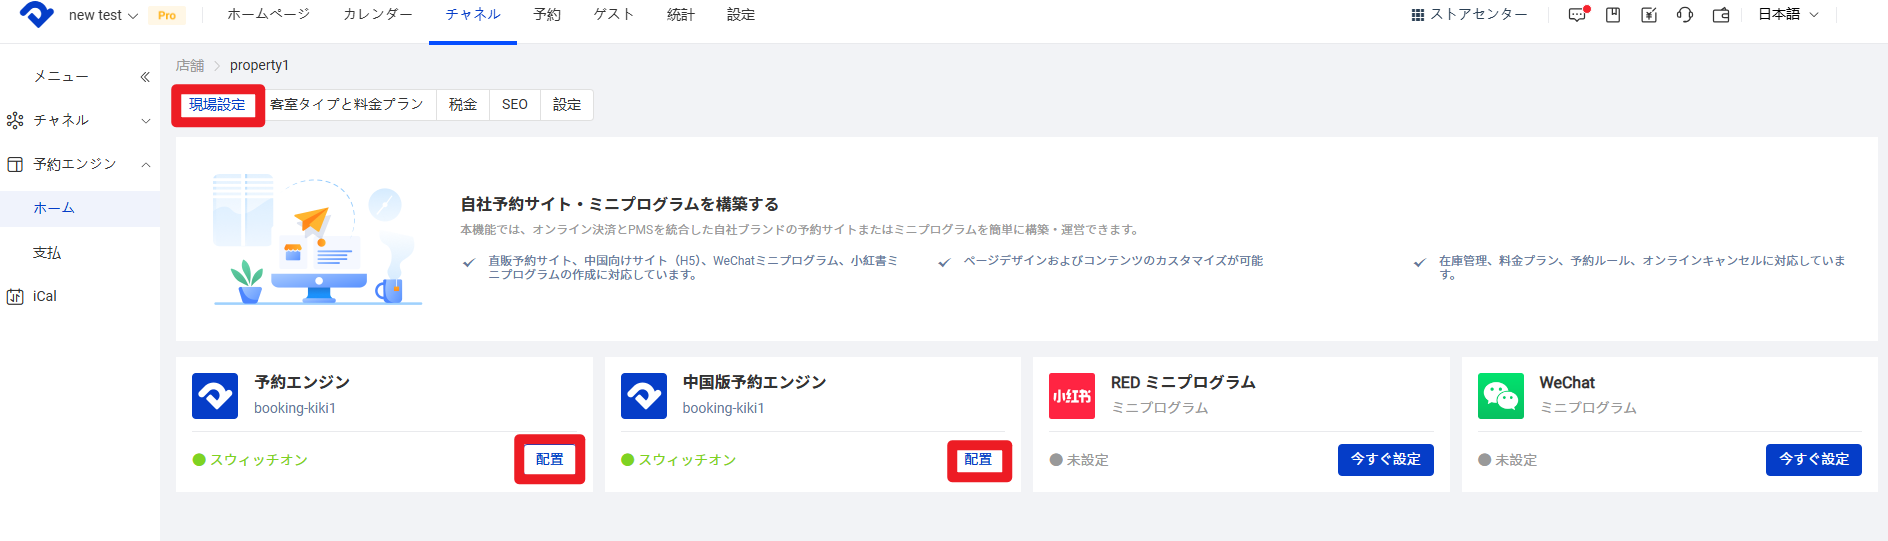Open the 日本語 language dropdown

1788,15
